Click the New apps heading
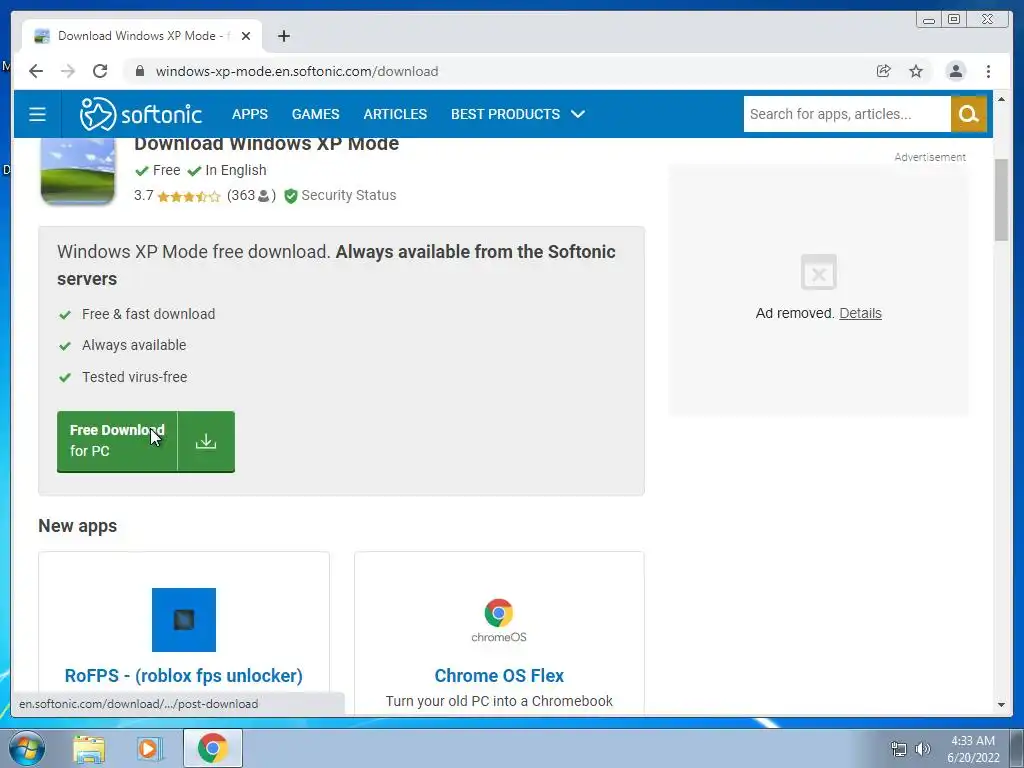The height and width of the screenshot is (768, 1024). click(x=78, y=526)
